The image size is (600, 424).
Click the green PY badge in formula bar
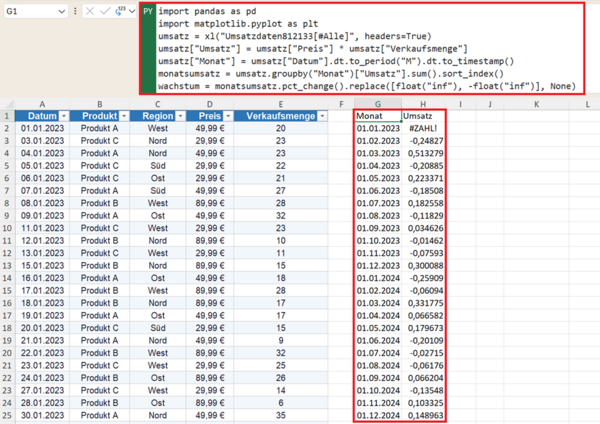pyautogui.click(x=148, y=11)
